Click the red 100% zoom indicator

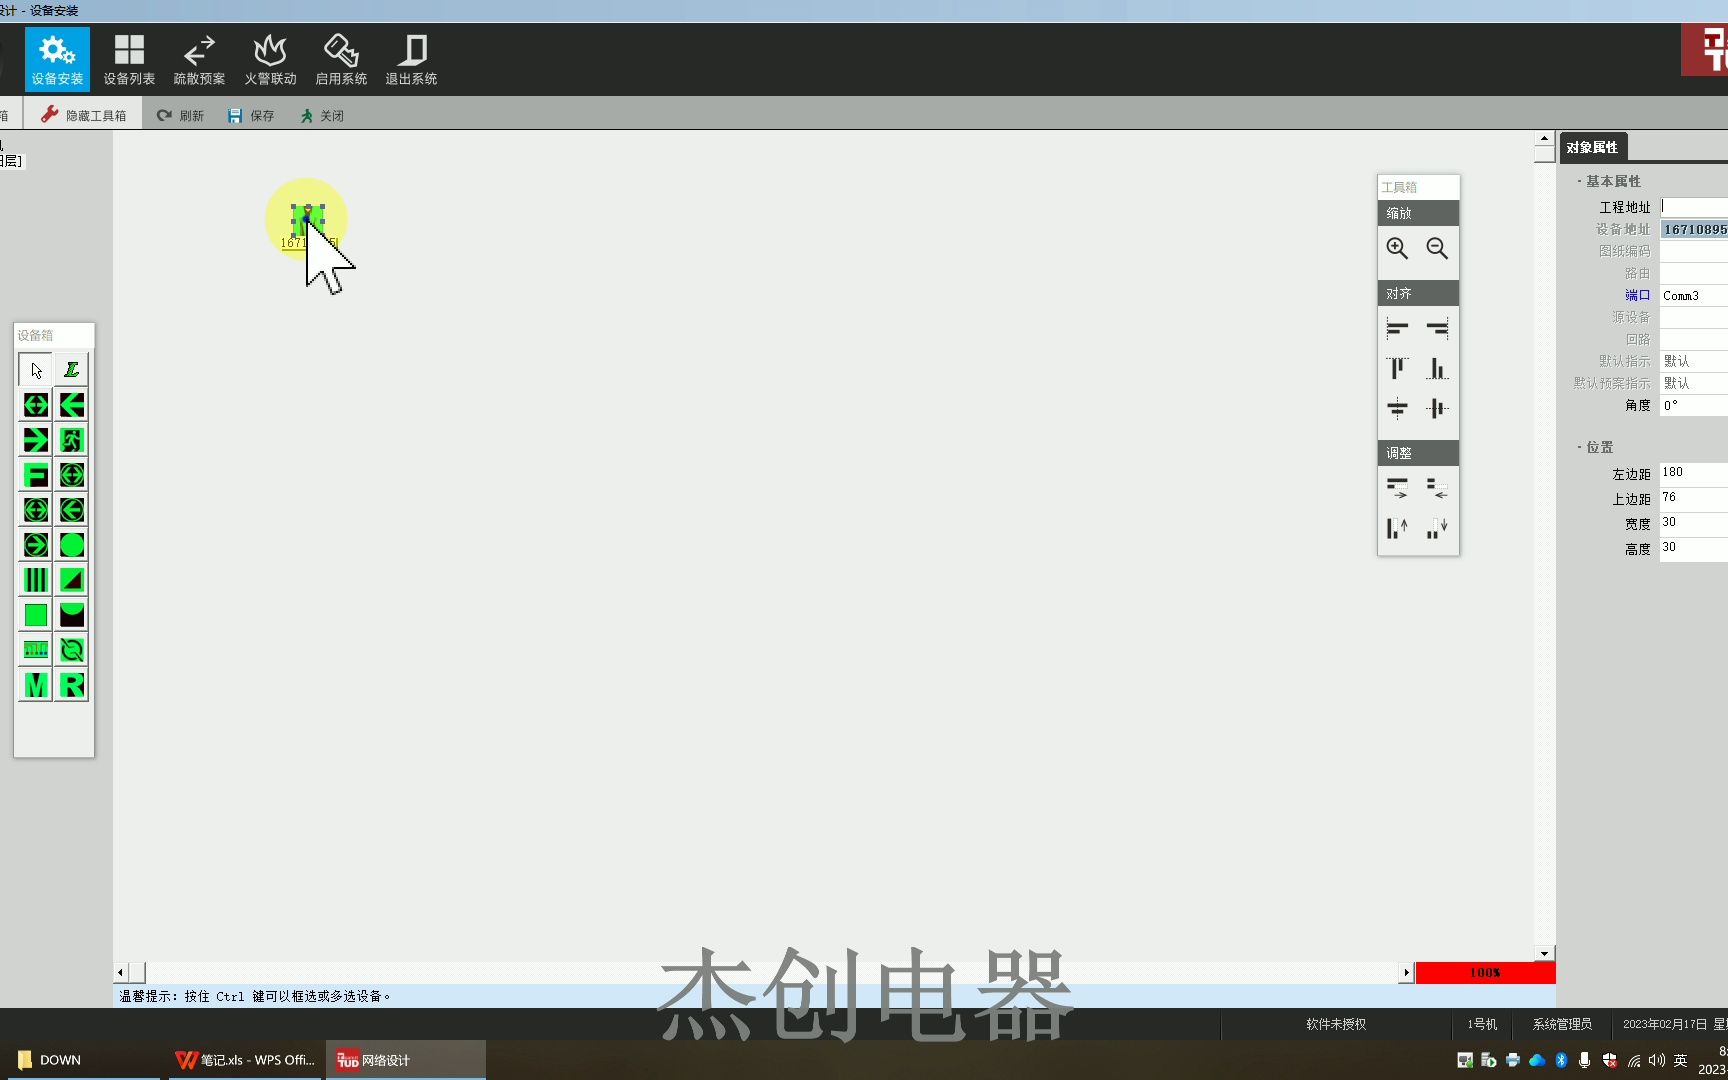(1485, 972)
